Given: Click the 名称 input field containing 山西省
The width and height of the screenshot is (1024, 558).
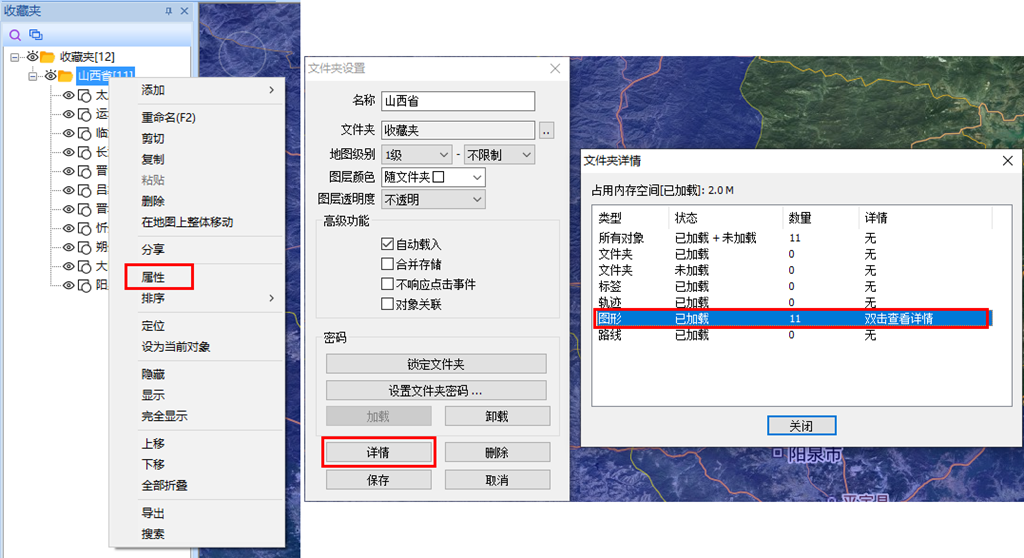Looking at the screenshot, I should pos(457,101).
